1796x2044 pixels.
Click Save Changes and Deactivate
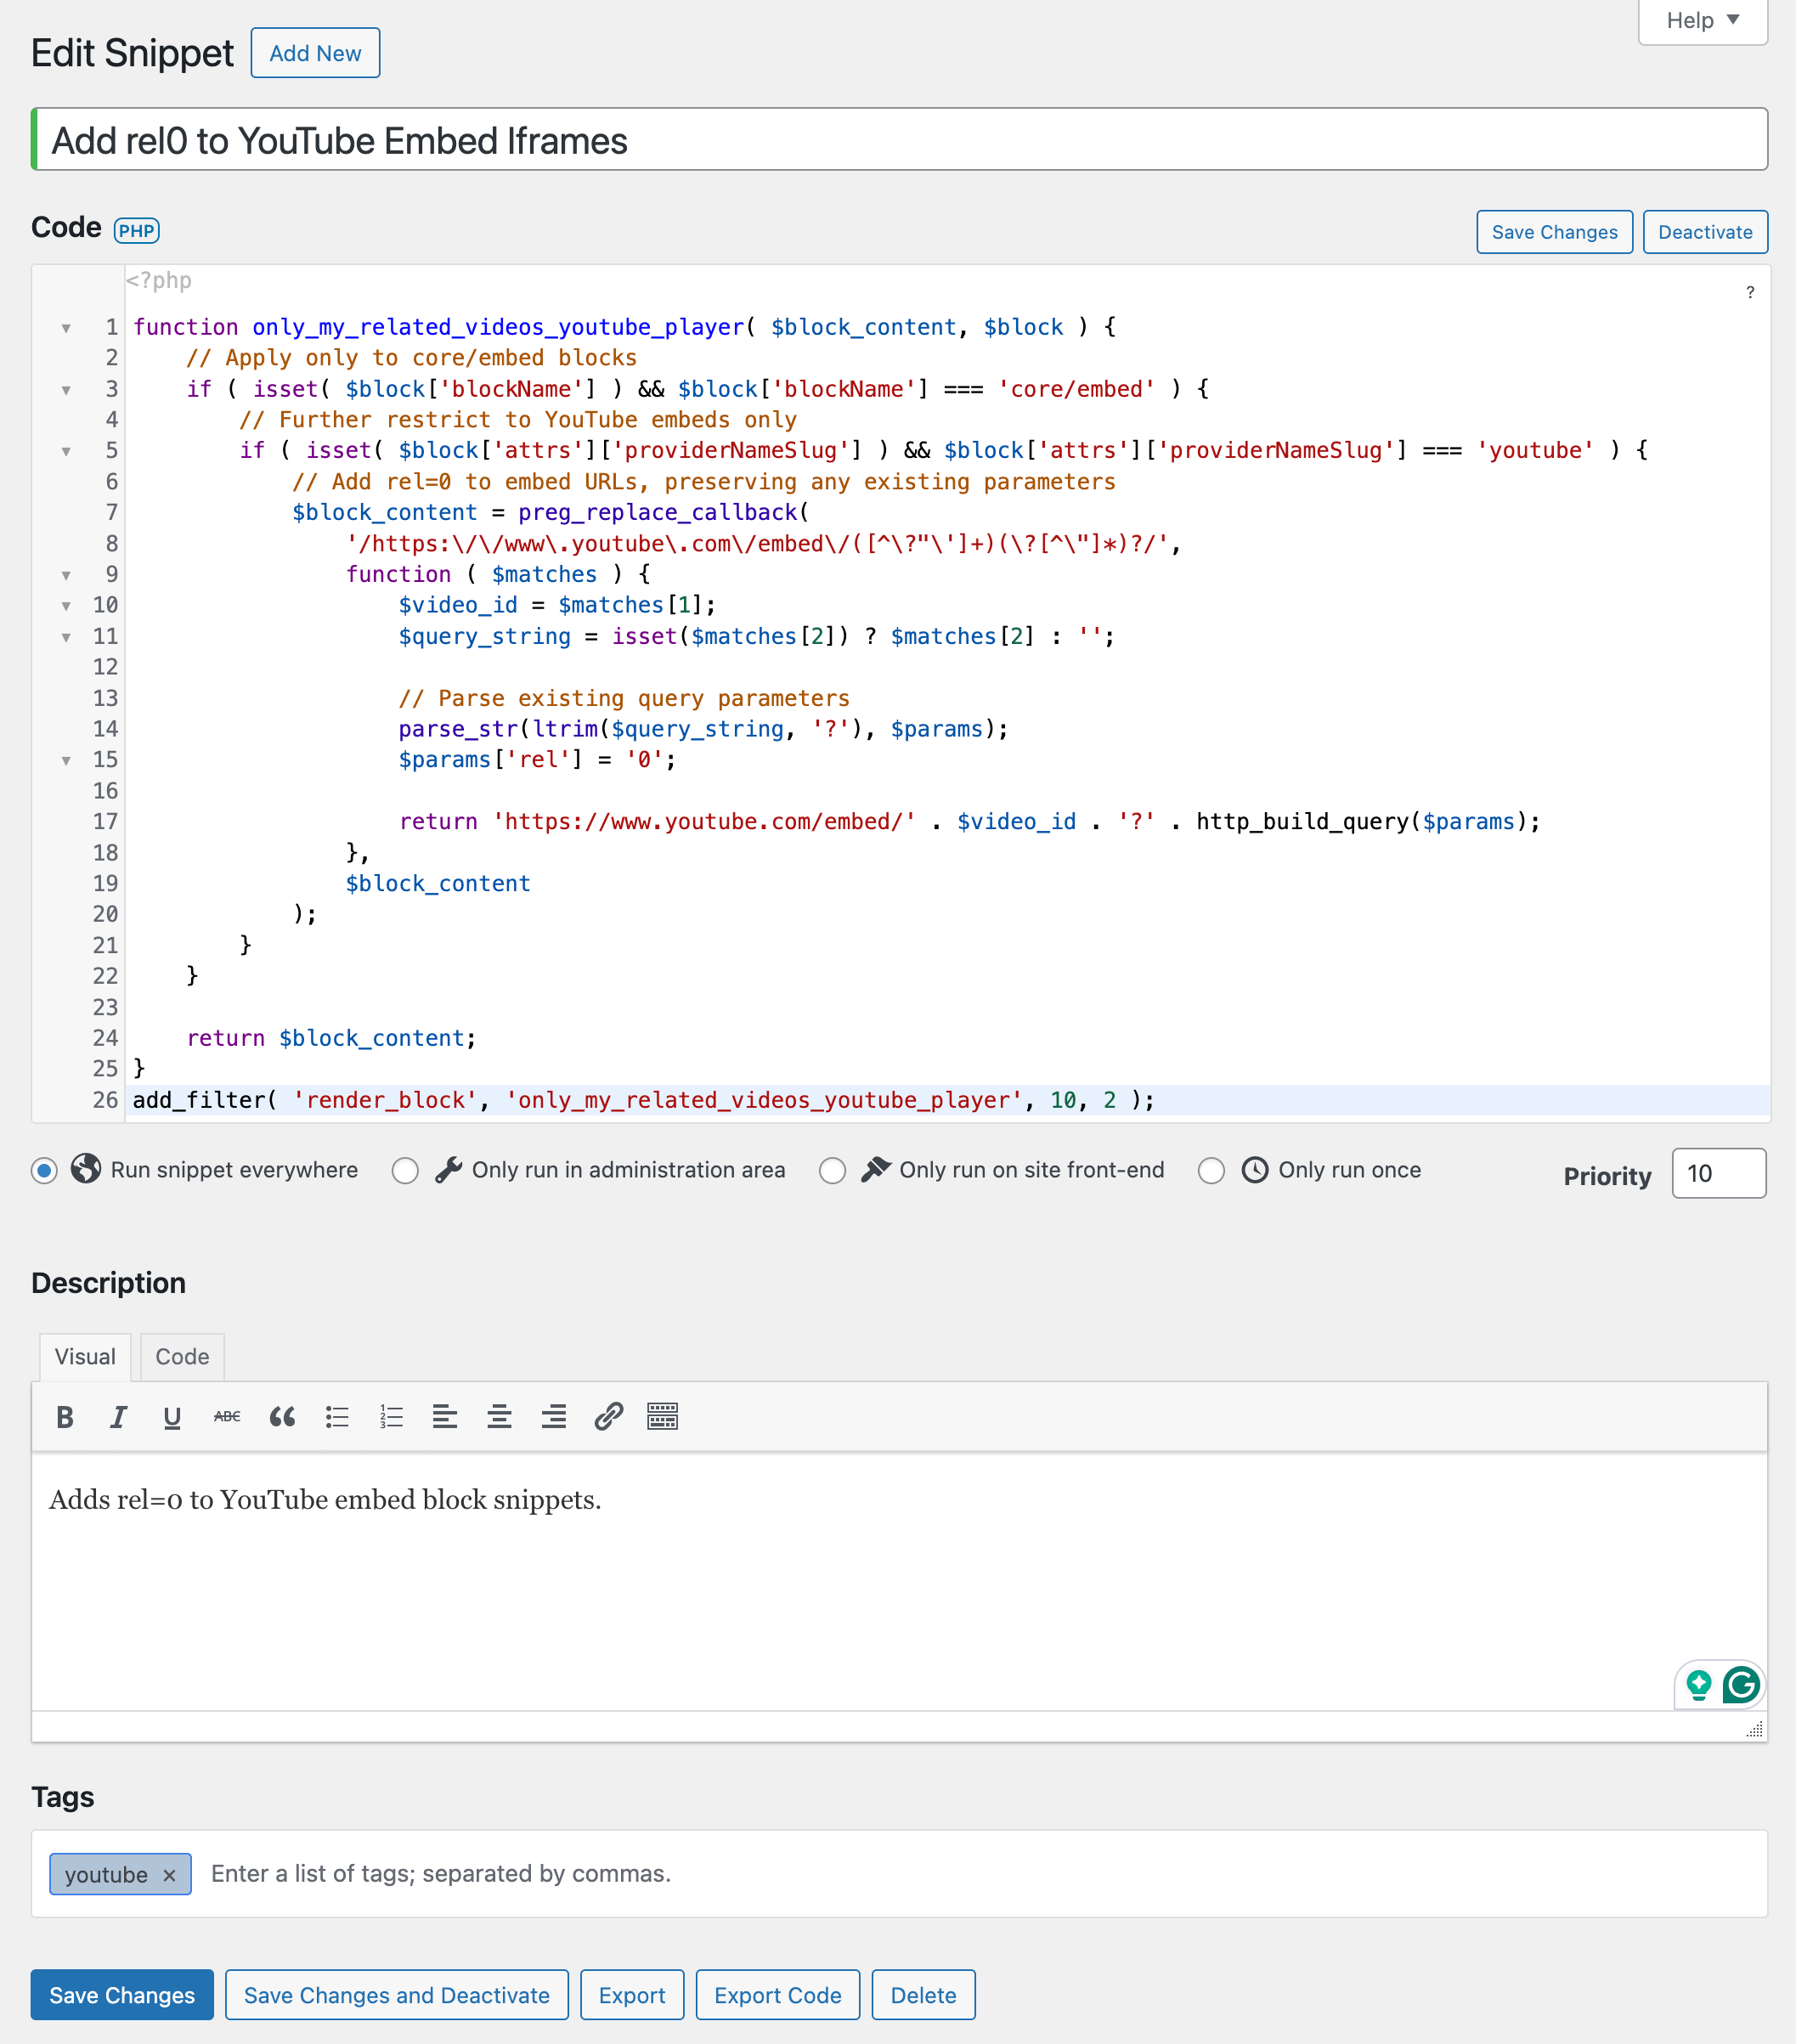point(396,1995)
